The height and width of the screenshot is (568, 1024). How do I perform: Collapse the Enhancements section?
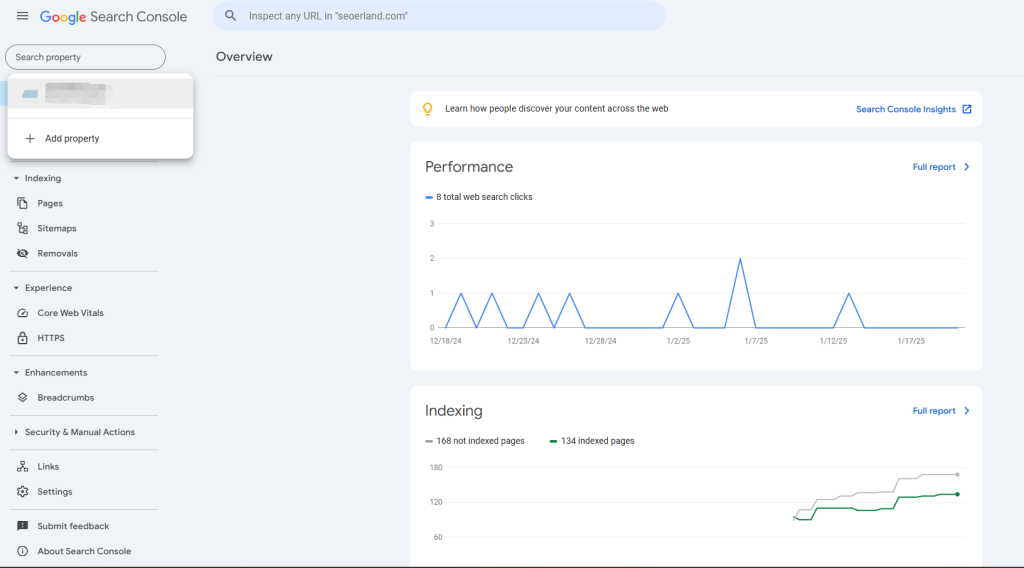(16, 372)
